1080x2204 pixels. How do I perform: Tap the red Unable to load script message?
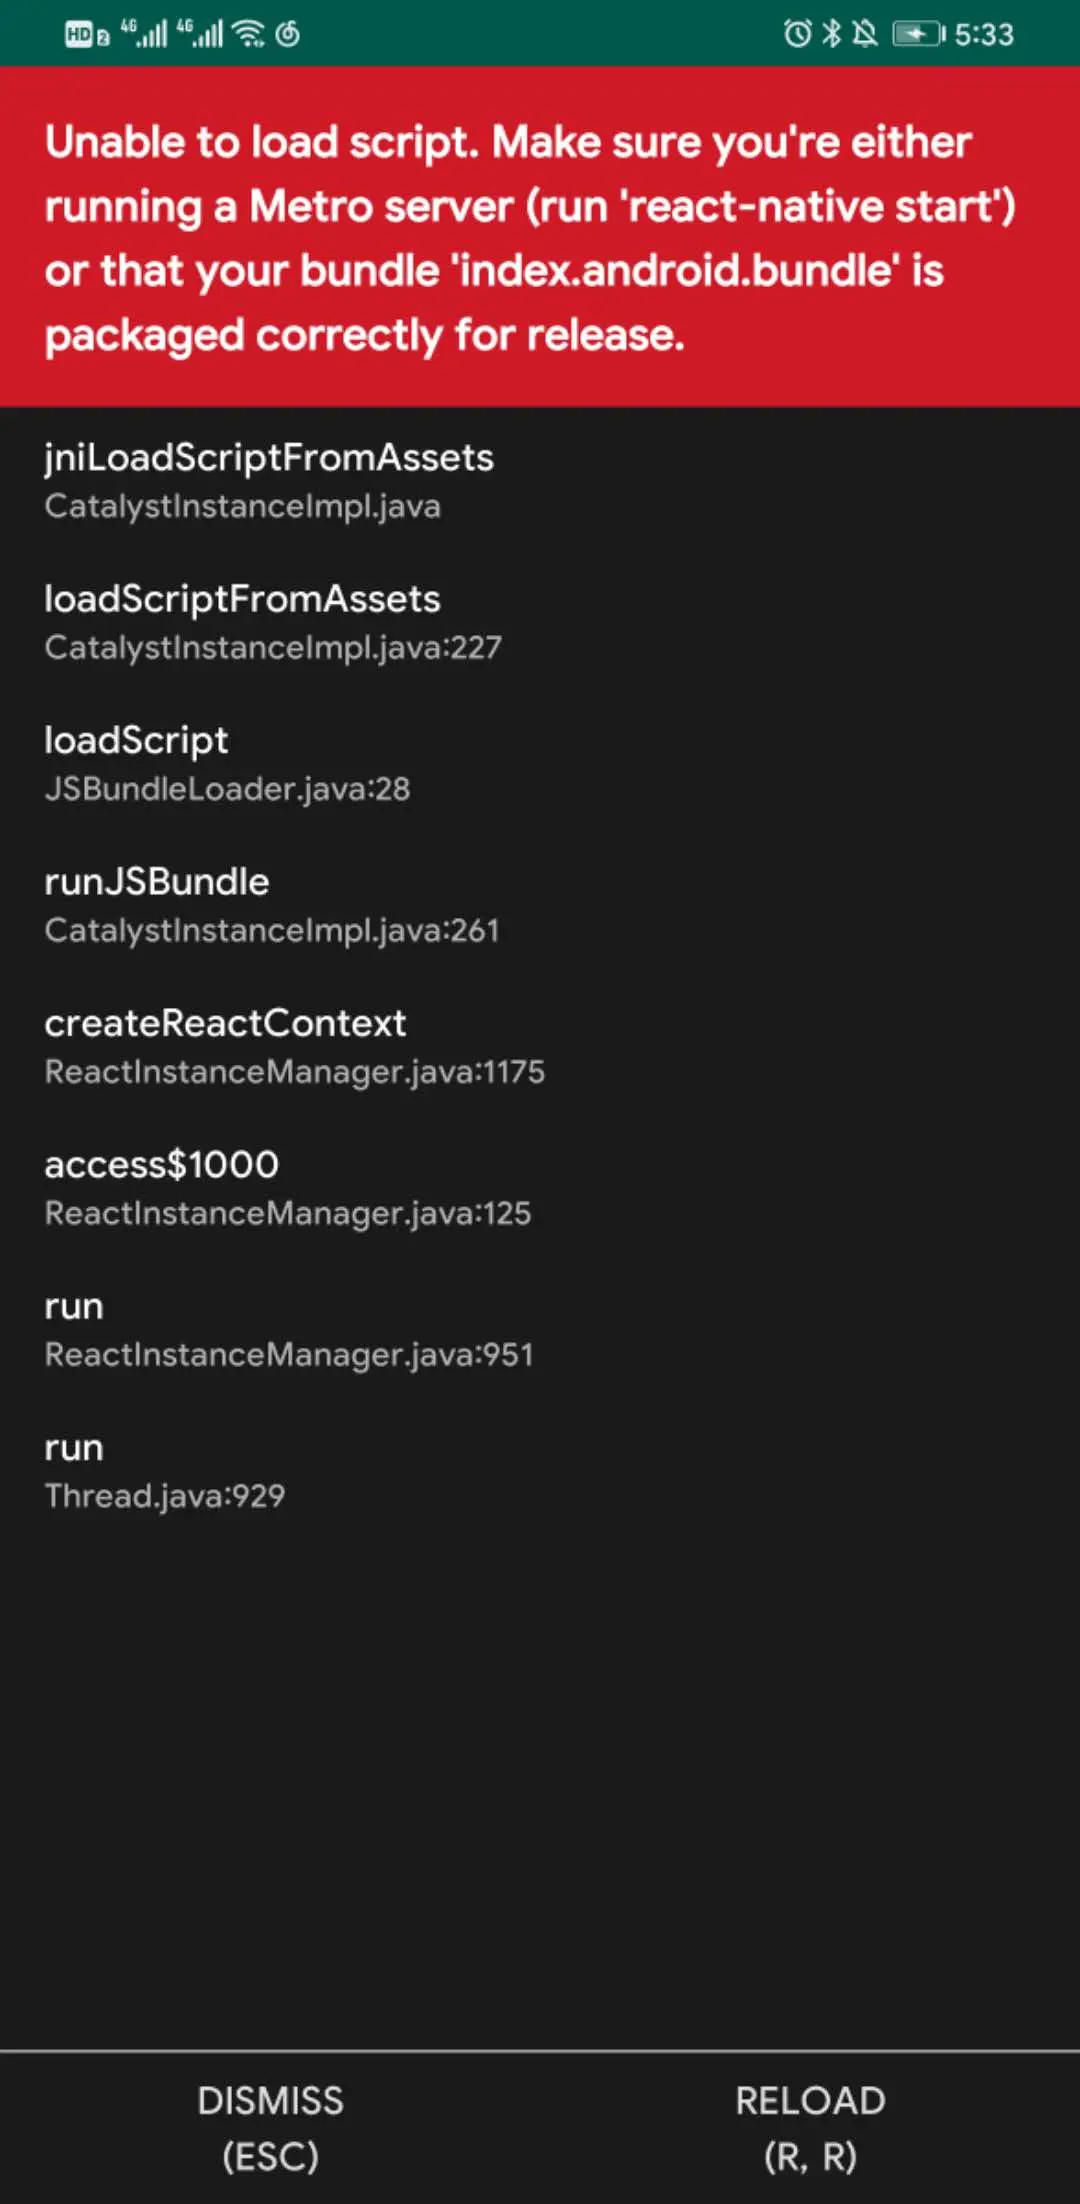click(530, 238)
